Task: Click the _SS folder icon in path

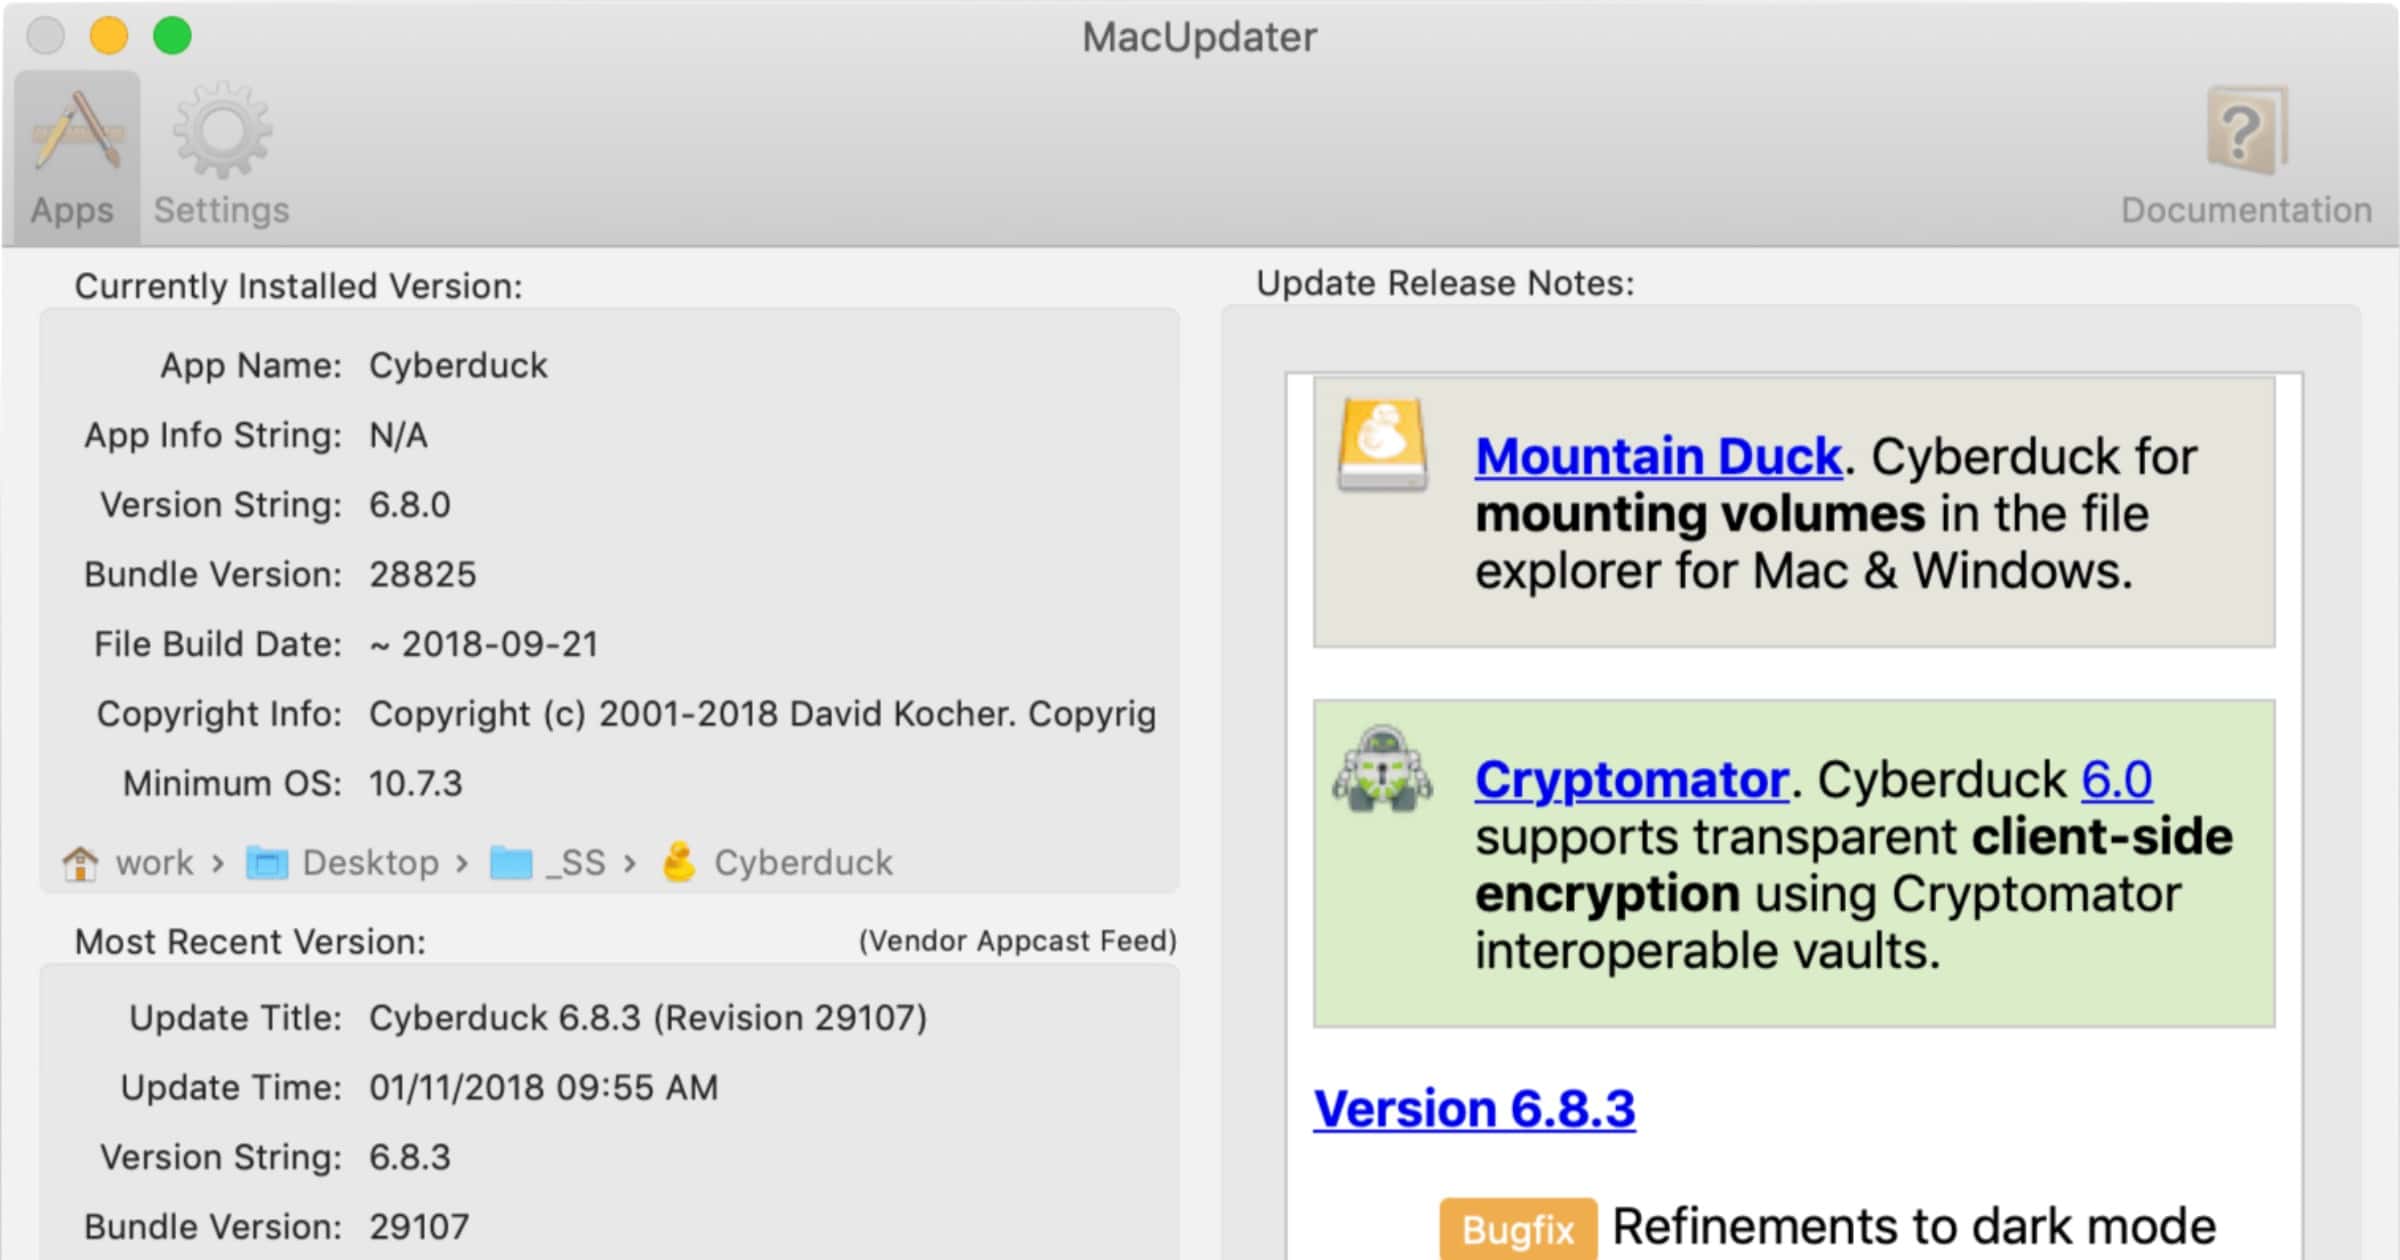Action: 511,863
